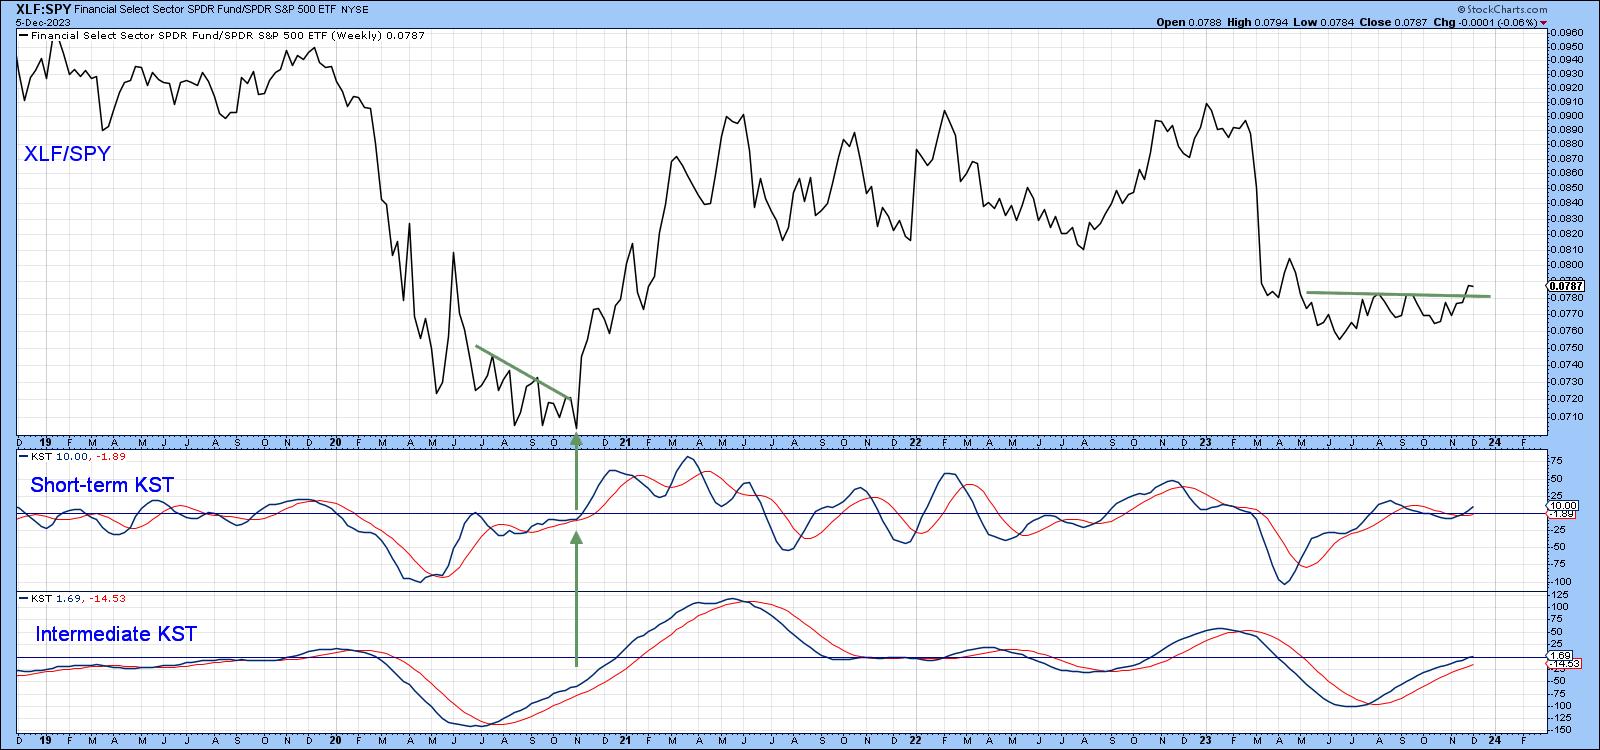The width and height of the screenshot is (1600, 750).
Task: Click the KST 1.69, -14.53 legend
Action: [x=73, y=598]
